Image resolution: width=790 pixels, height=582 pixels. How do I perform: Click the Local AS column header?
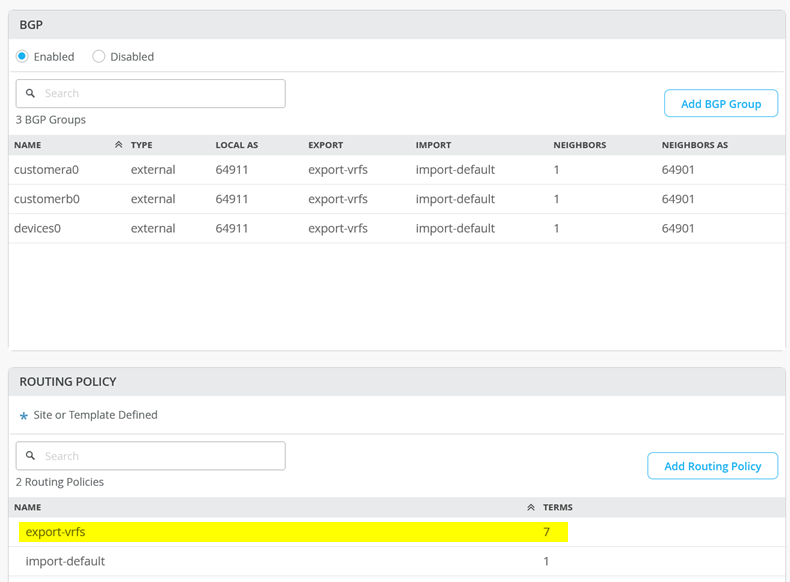[236, 145]
